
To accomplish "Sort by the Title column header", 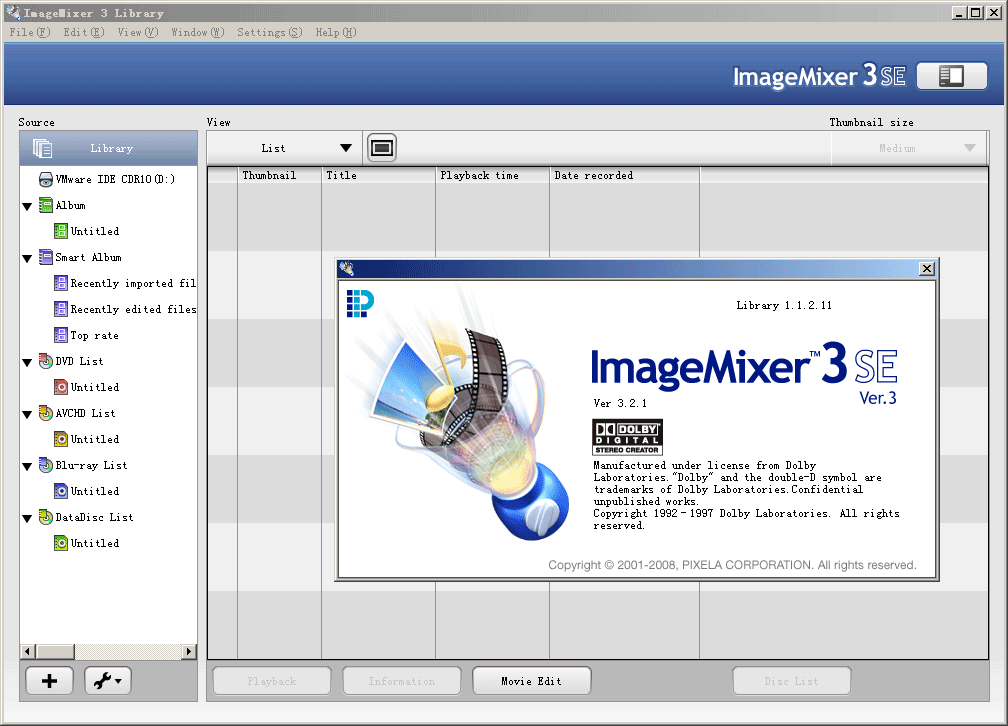I will 378,175.
